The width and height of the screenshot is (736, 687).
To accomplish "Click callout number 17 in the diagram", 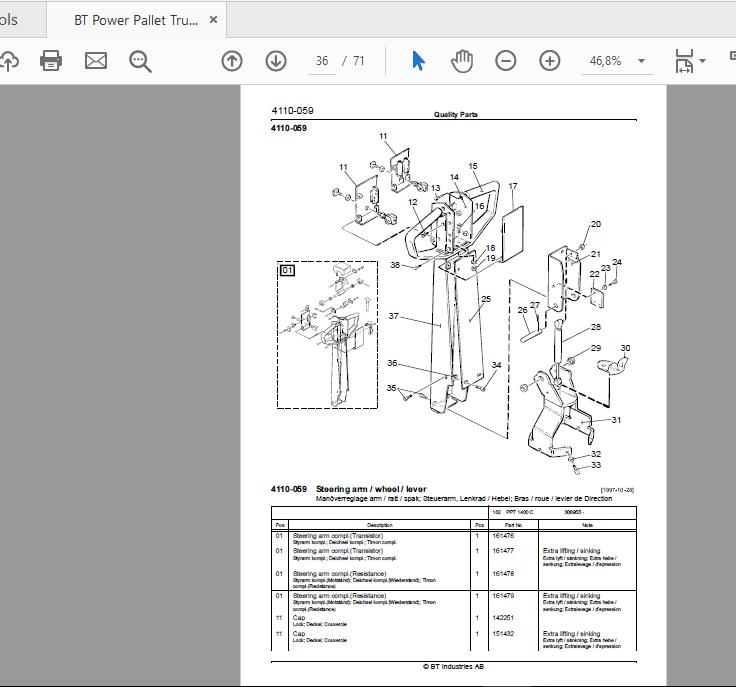I will [513, 186].
